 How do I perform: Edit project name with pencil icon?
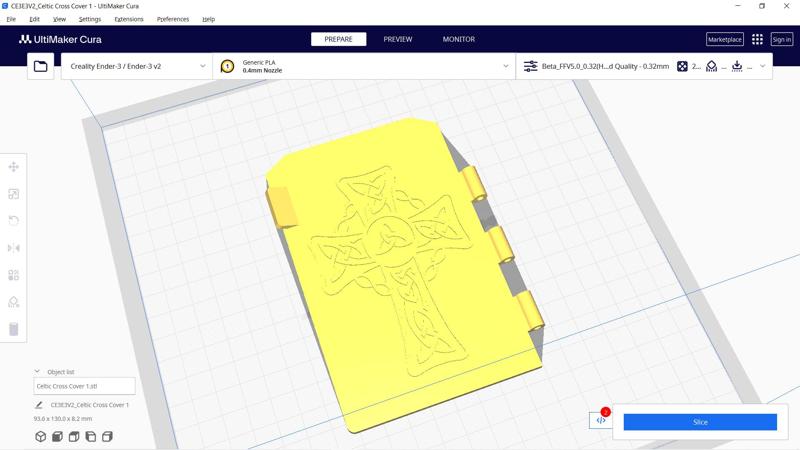[39, 405]
